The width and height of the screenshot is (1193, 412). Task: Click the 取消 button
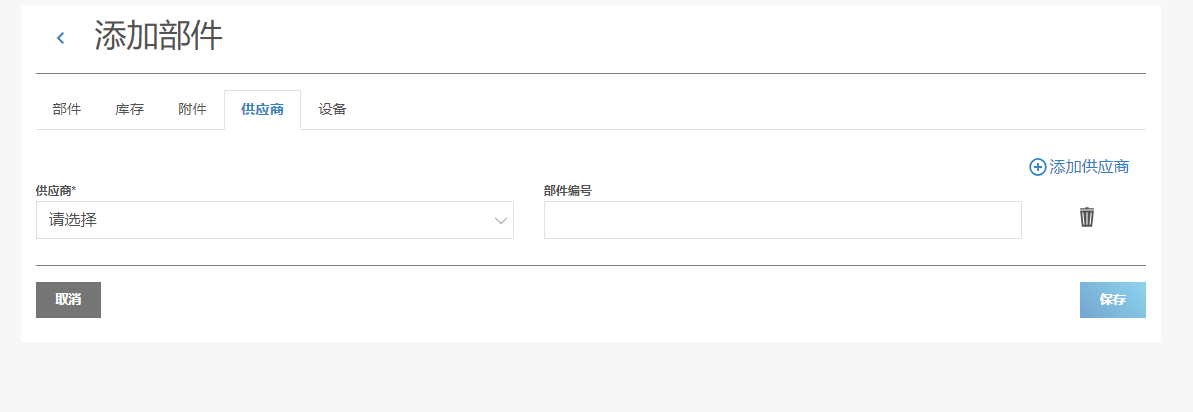[x=68, y=300]
